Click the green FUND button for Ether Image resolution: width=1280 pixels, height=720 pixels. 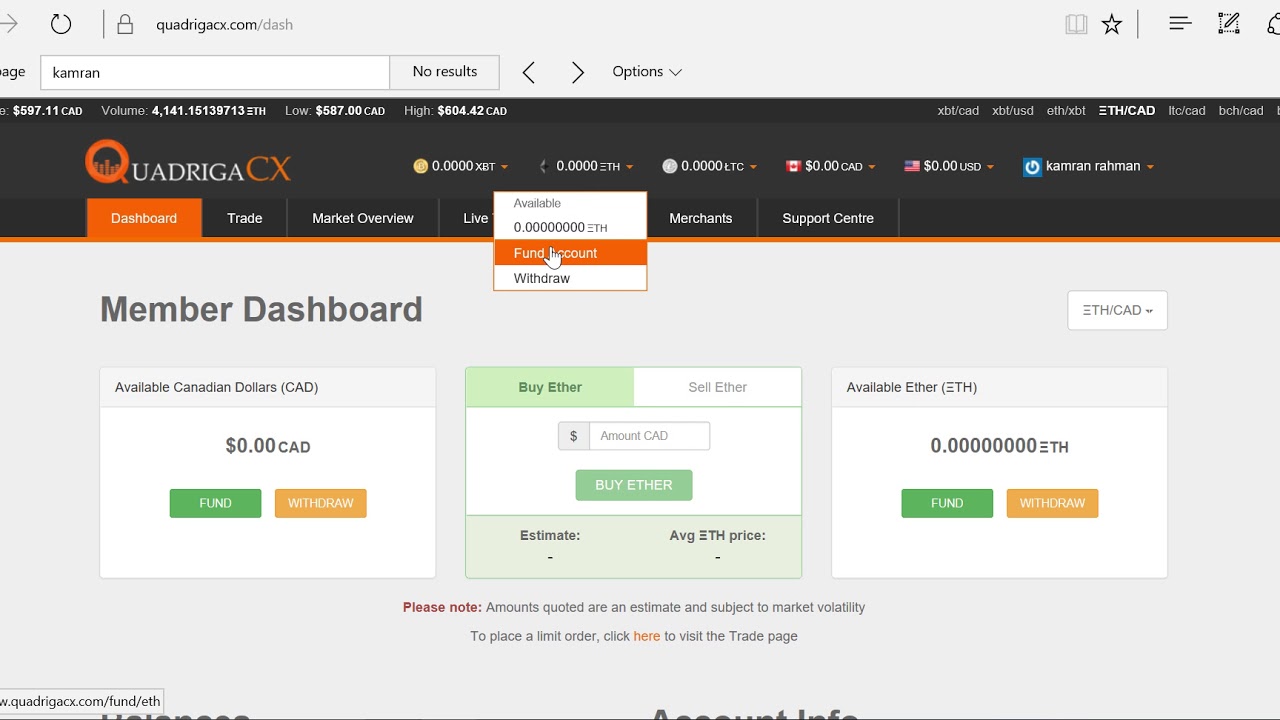pos(947,503)
